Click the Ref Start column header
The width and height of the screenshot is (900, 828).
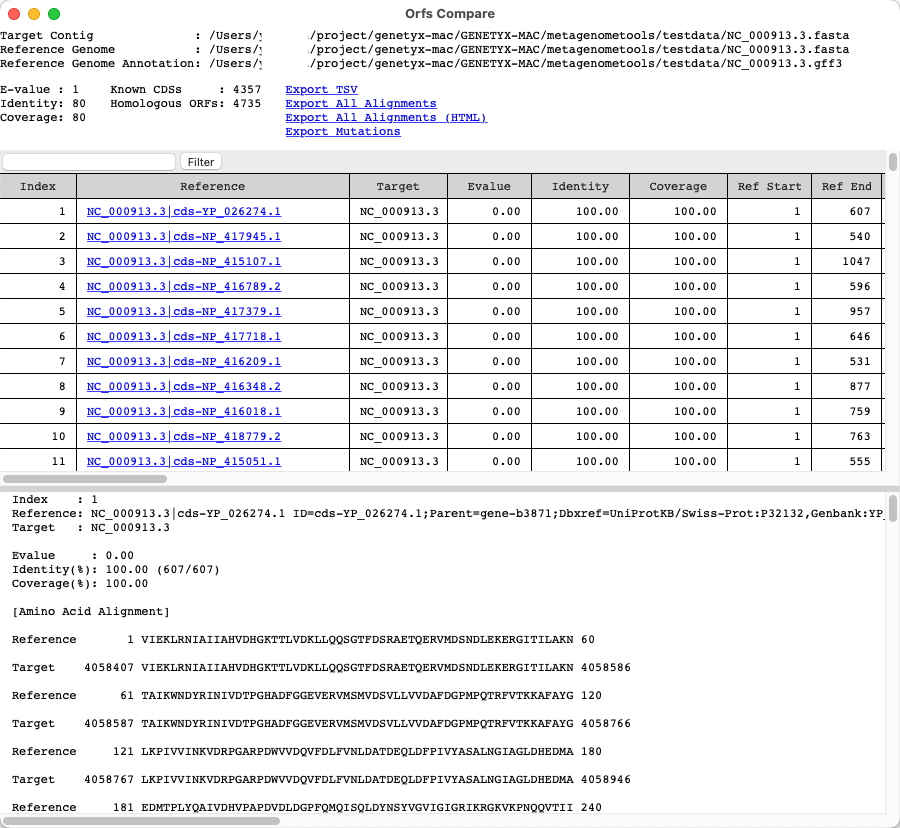coord(769,186)
